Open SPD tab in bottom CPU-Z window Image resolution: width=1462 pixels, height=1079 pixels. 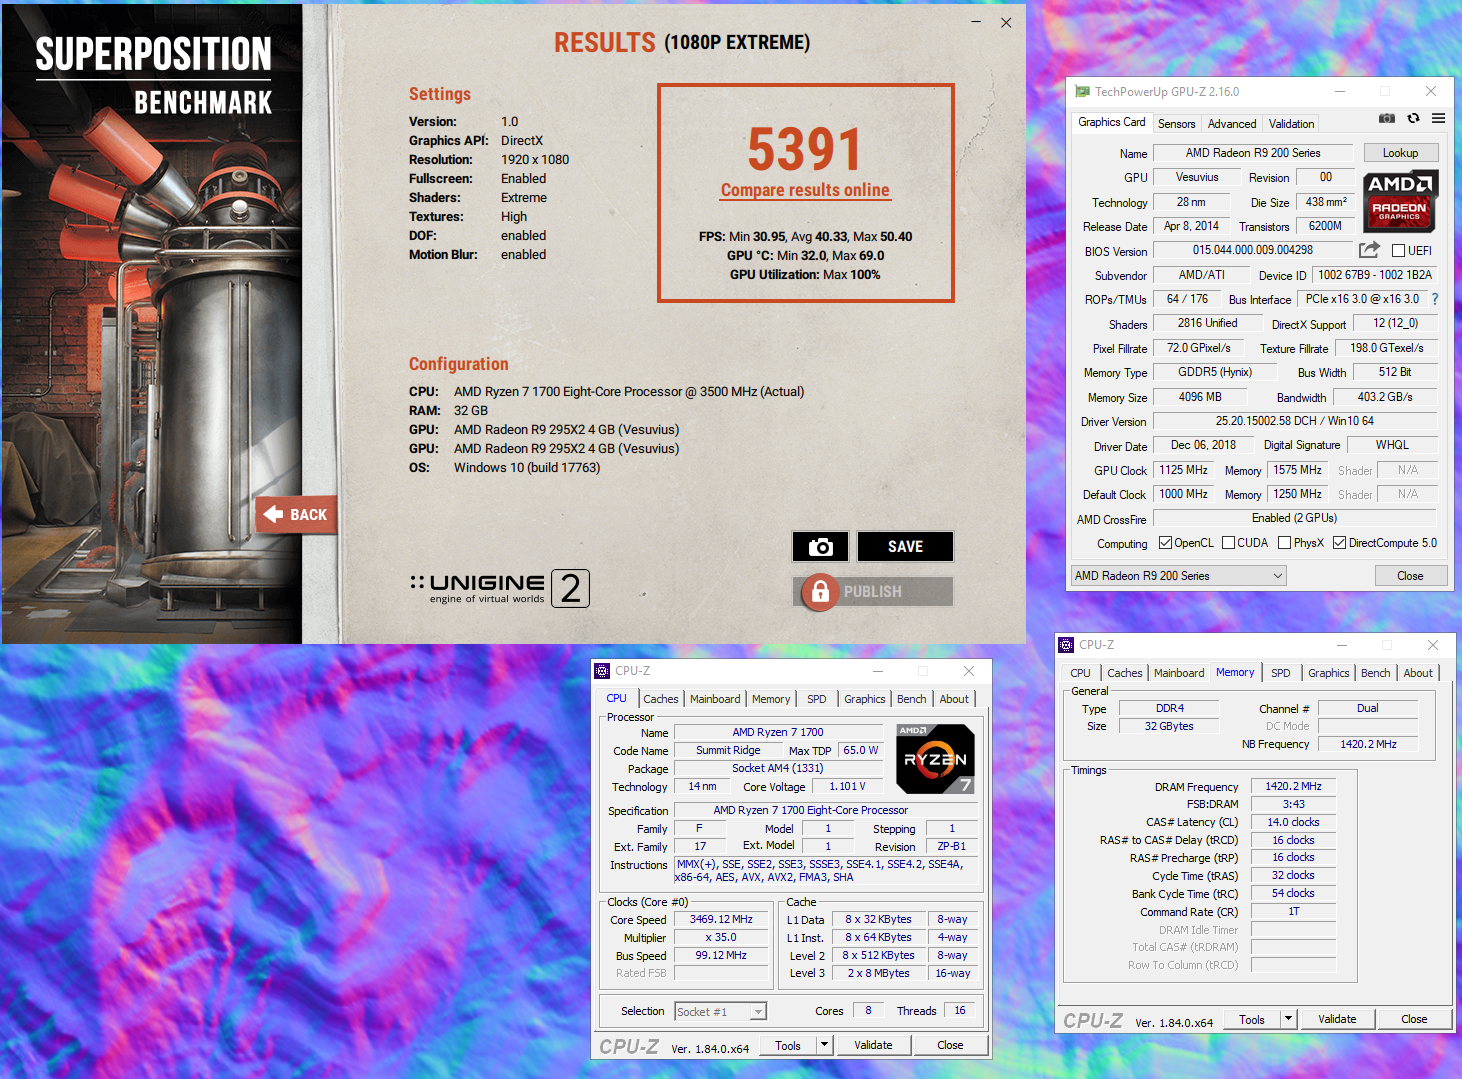817,699
